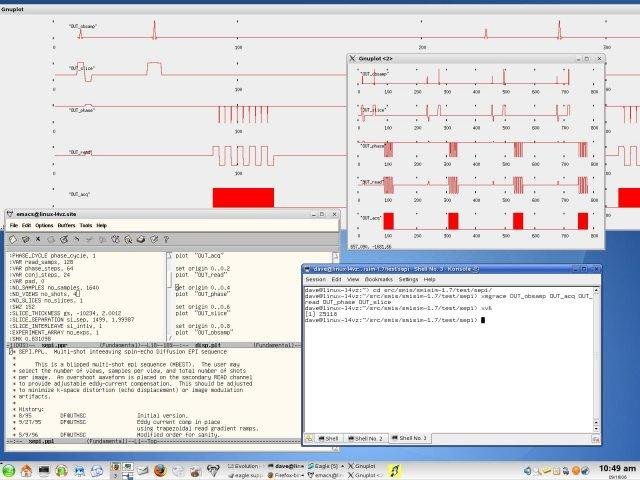The height and width of the screenshot is (480, 640).
Task: Click the Eagle (5) taskbar entry
Action: 324,466
